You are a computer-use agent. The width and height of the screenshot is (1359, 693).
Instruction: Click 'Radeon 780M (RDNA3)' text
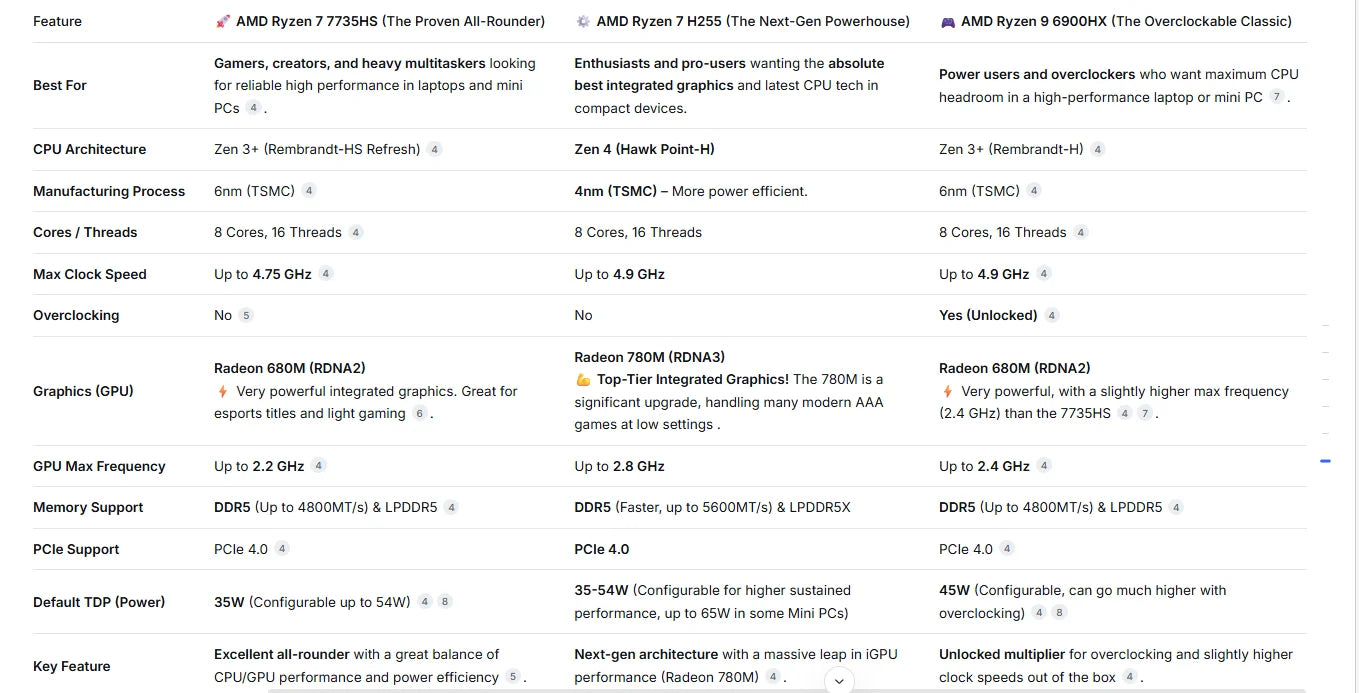click(x=650, y=357)
